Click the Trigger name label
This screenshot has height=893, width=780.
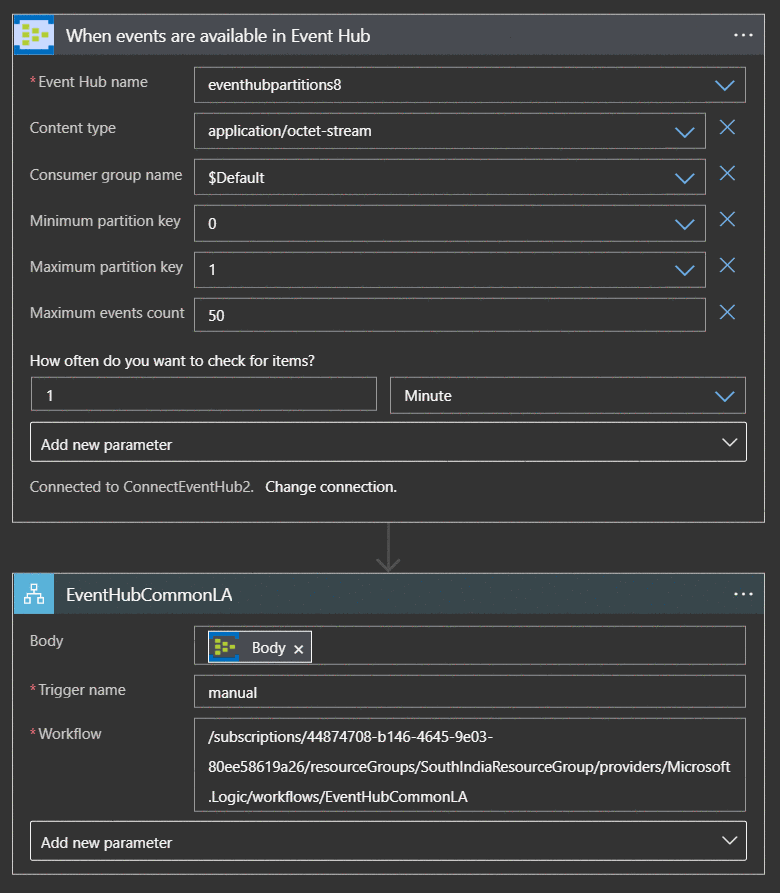pyautogui.click(x=82, y=690)
